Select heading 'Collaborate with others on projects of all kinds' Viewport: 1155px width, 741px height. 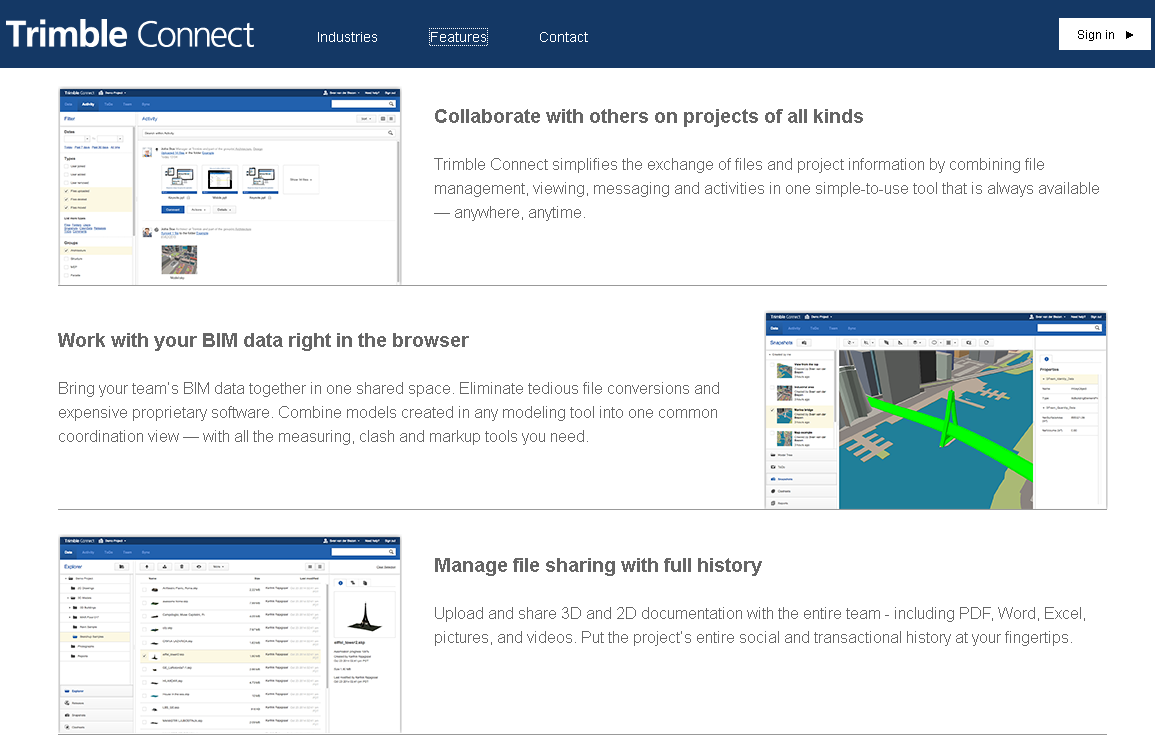(648, 116)
